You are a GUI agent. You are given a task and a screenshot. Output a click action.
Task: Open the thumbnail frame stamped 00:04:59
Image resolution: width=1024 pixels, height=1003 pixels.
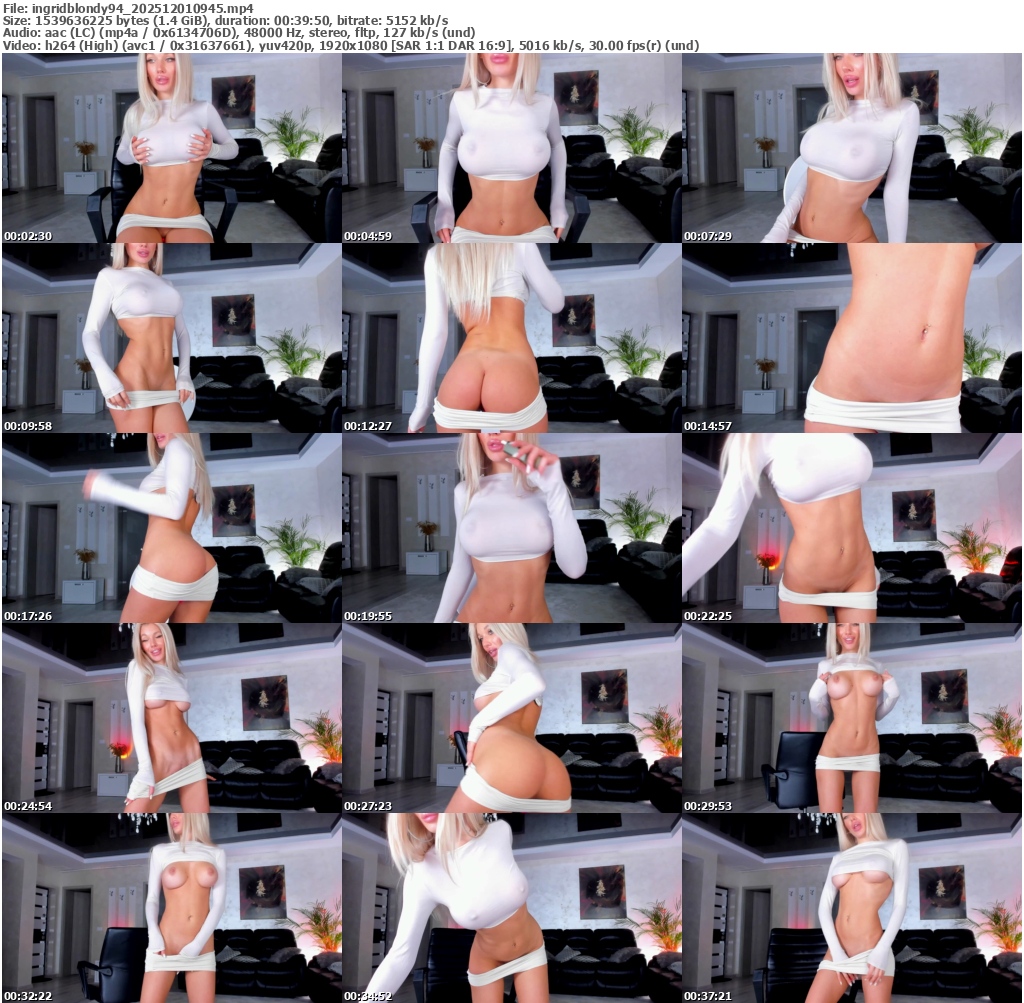(x=512, y=148)
